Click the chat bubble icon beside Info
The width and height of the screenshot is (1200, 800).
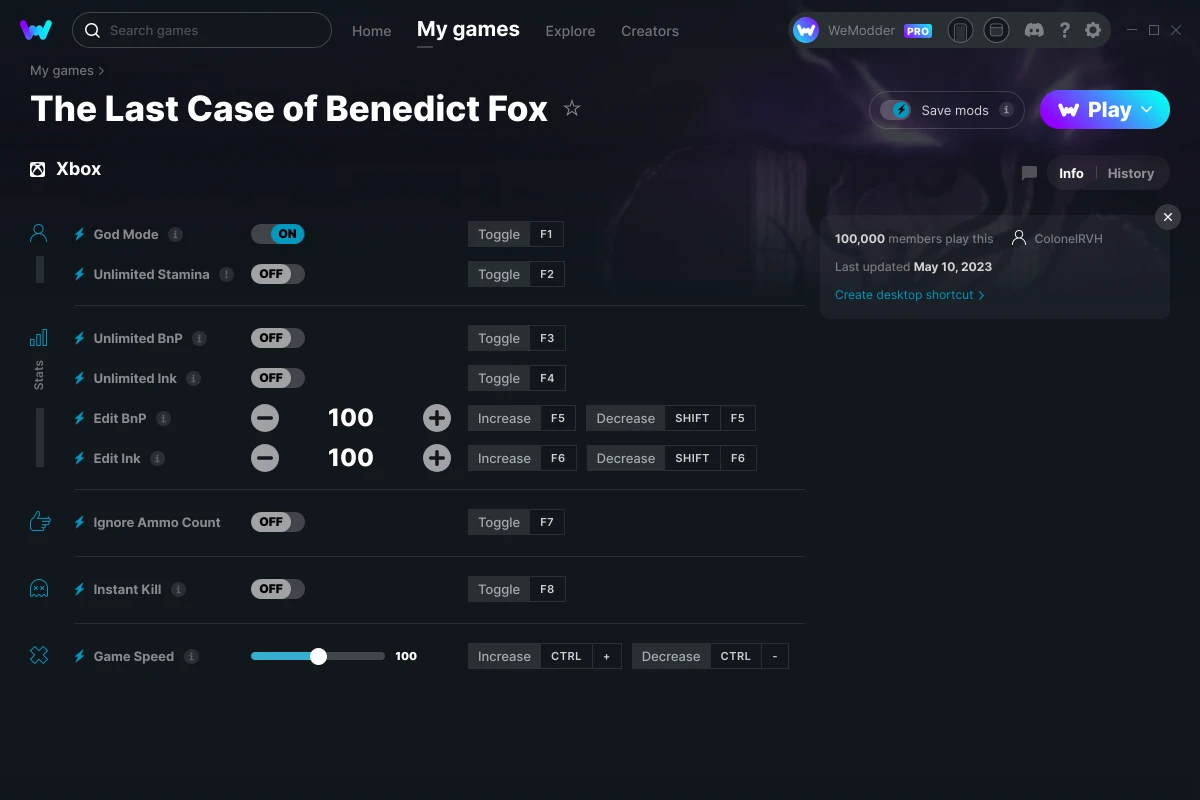tap(1029, 173)
